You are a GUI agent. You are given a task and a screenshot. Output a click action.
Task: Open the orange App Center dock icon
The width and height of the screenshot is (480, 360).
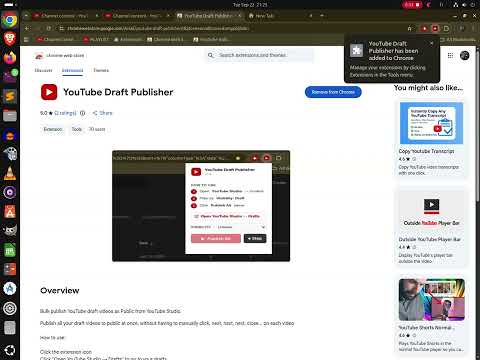pos(10,212)
